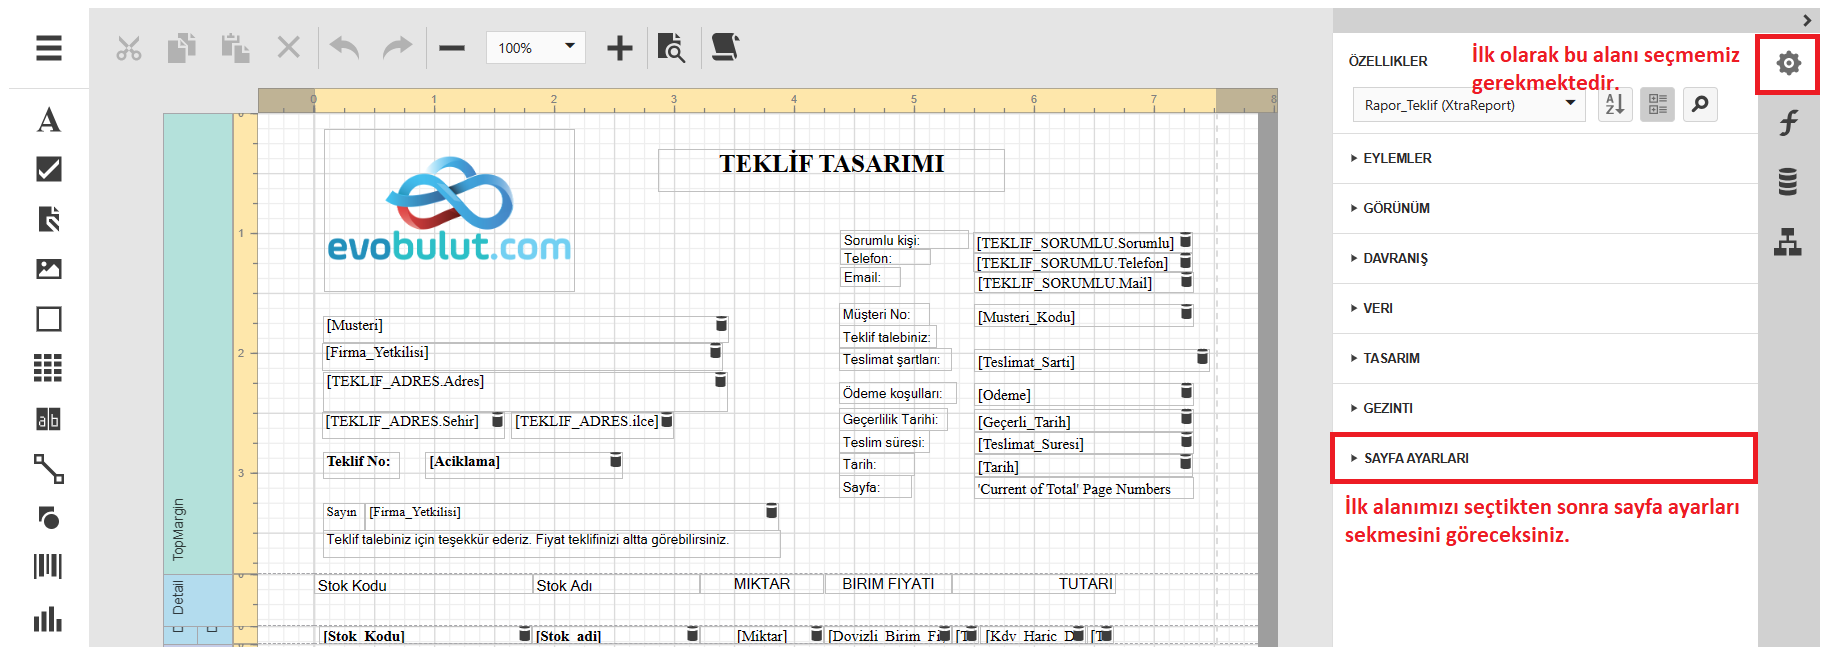Click the zoom out minus button
1821x647 pixels.
(452, 48)
